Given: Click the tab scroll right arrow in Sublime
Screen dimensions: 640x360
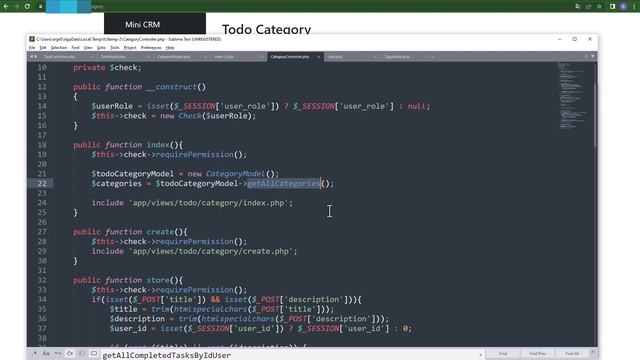Looking at the screenshot, I should tap(36, 57).
